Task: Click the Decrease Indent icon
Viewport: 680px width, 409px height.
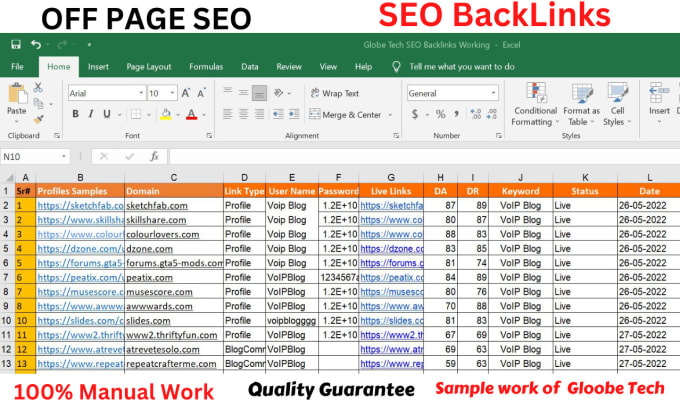Action: pos(278,114)
